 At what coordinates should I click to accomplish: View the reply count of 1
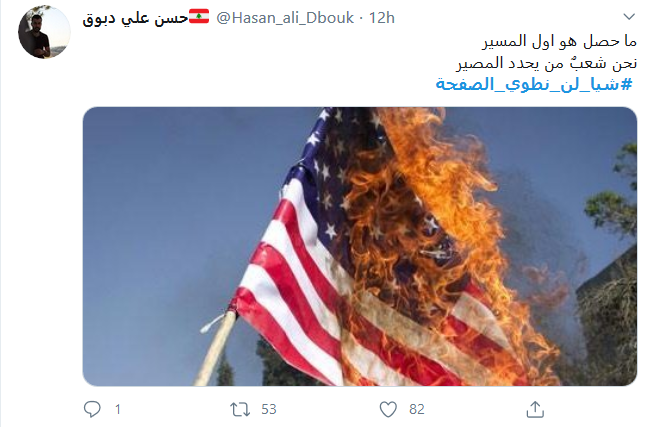coord(118,410)
